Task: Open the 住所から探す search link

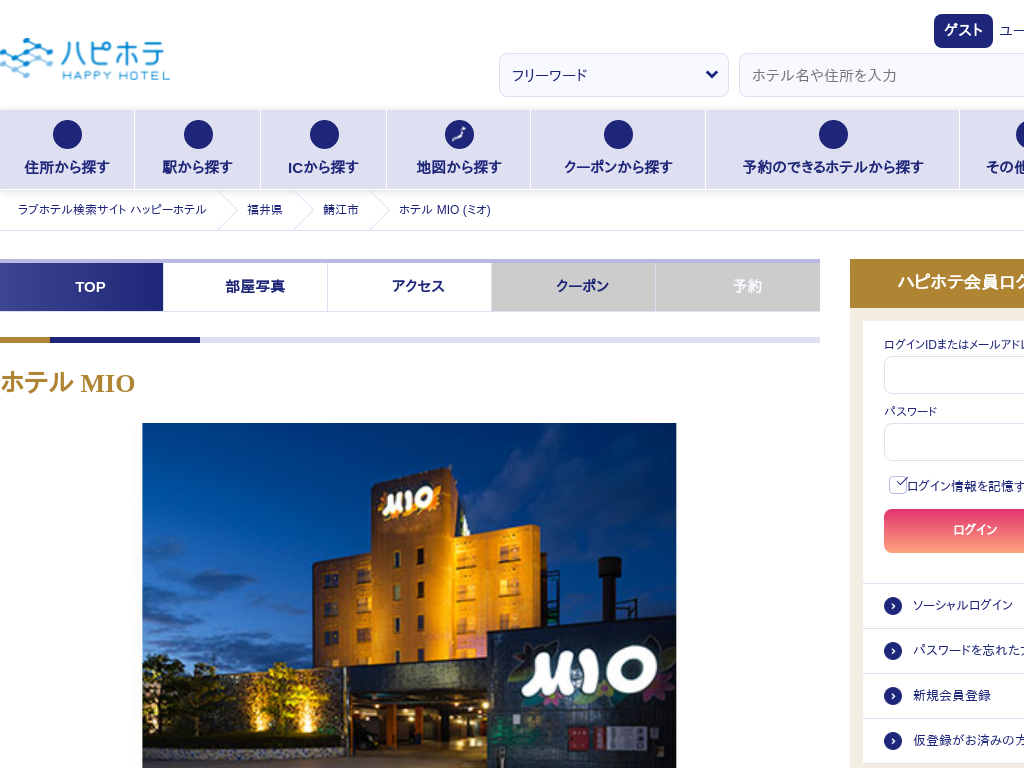Action: (67, 150)
